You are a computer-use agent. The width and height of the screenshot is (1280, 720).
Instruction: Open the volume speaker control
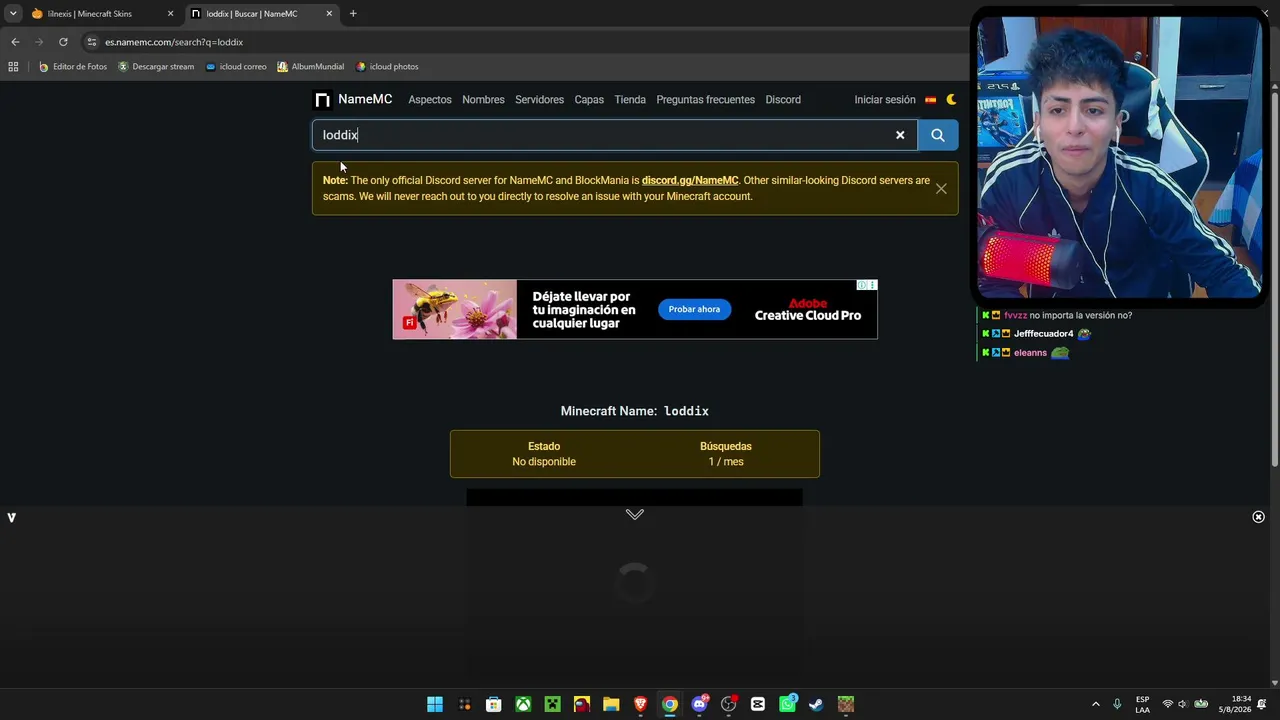pos(1183,704)
